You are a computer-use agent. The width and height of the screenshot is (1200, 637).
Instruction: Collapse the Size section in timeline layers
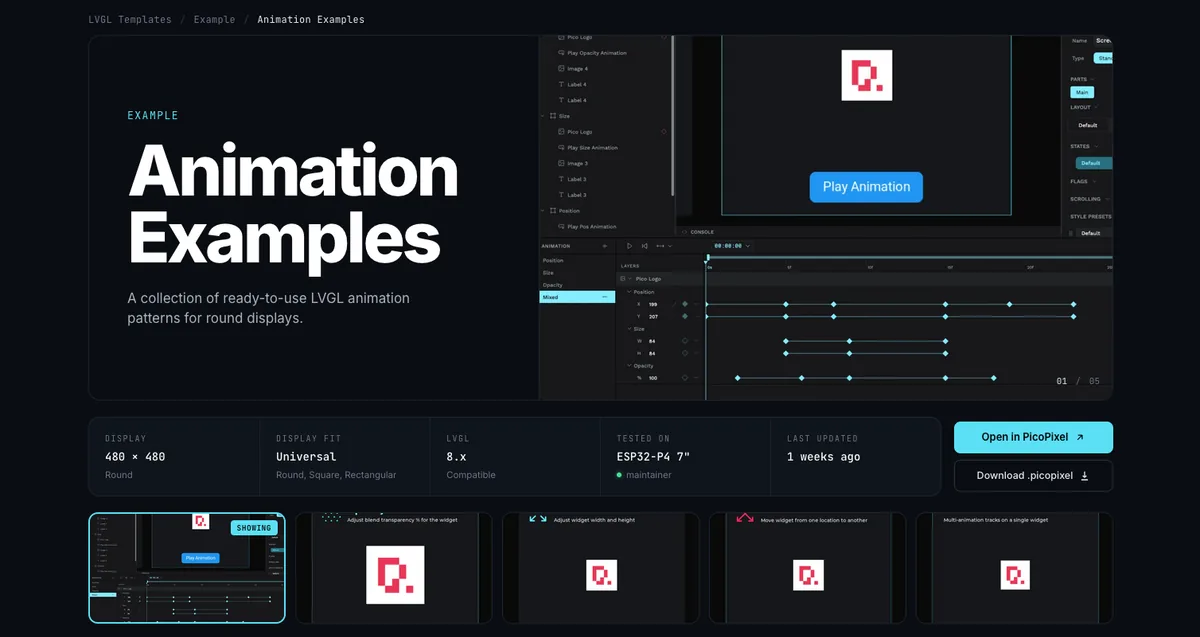630,329
